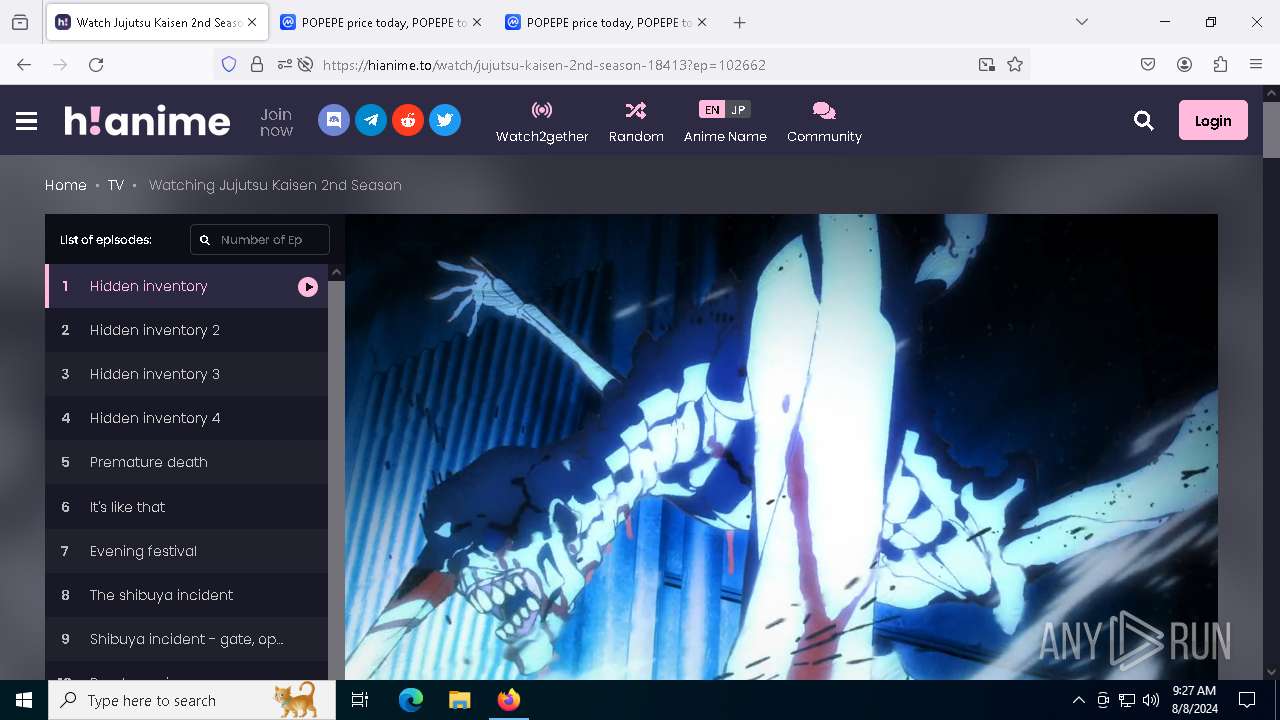Select episode 8 The shibuya incident
Image resolution: width=1280 pixels, height=720 pixels.
point(186,595)
